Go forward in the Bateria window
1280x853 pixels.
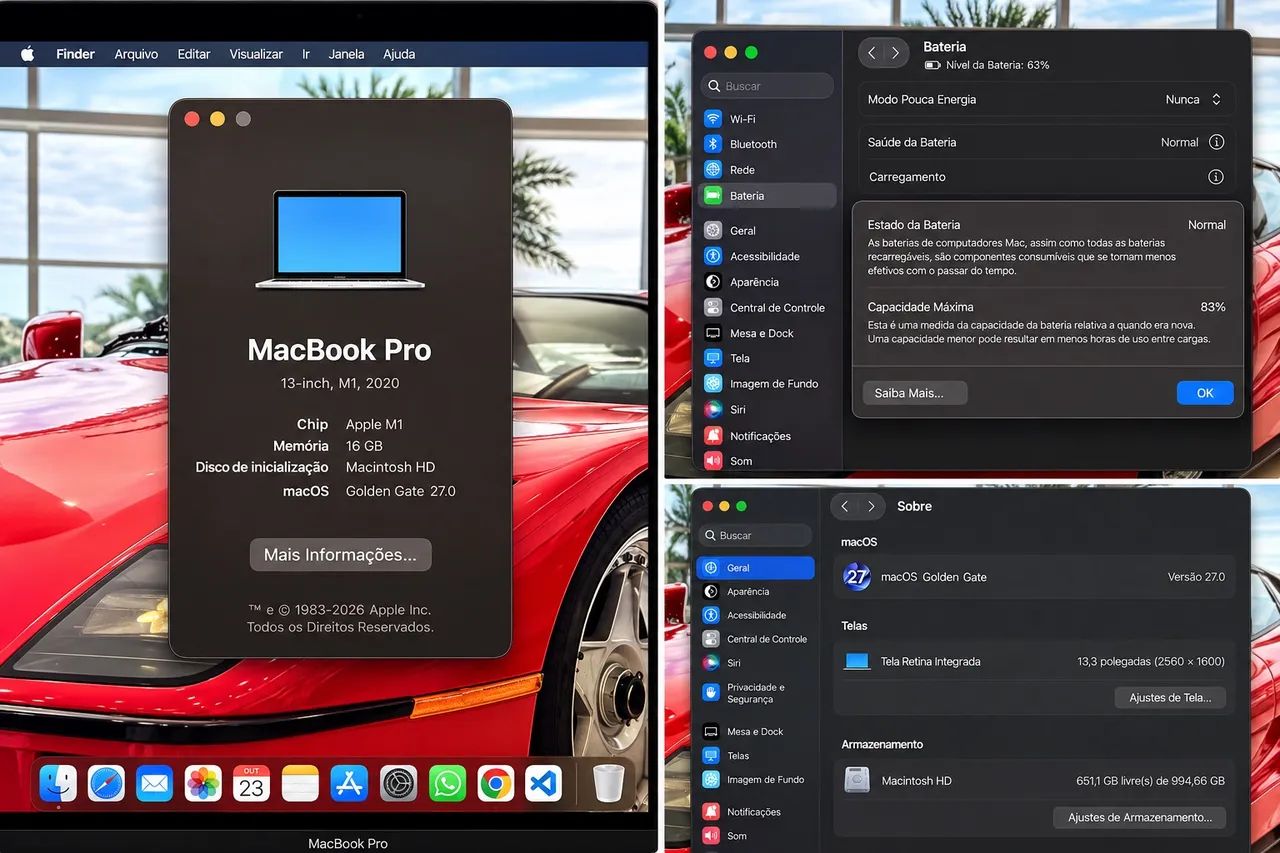[x=895, y=53]
